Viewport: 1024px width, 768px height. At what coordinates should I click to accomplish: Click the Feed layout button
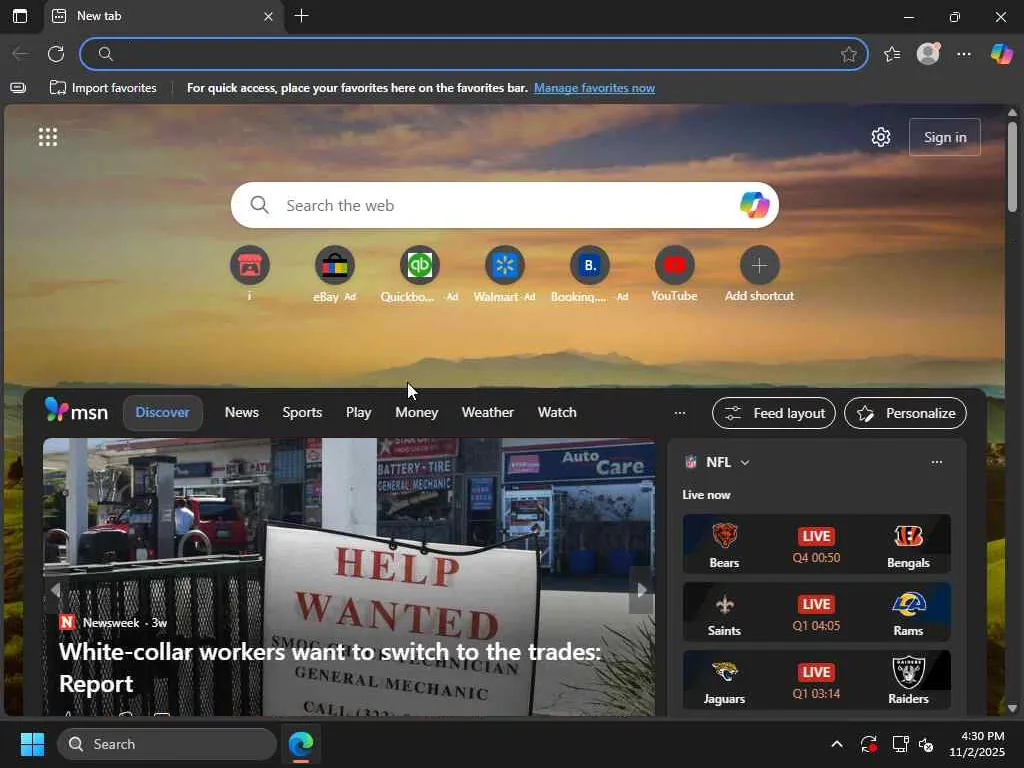(x=773, y=413)
